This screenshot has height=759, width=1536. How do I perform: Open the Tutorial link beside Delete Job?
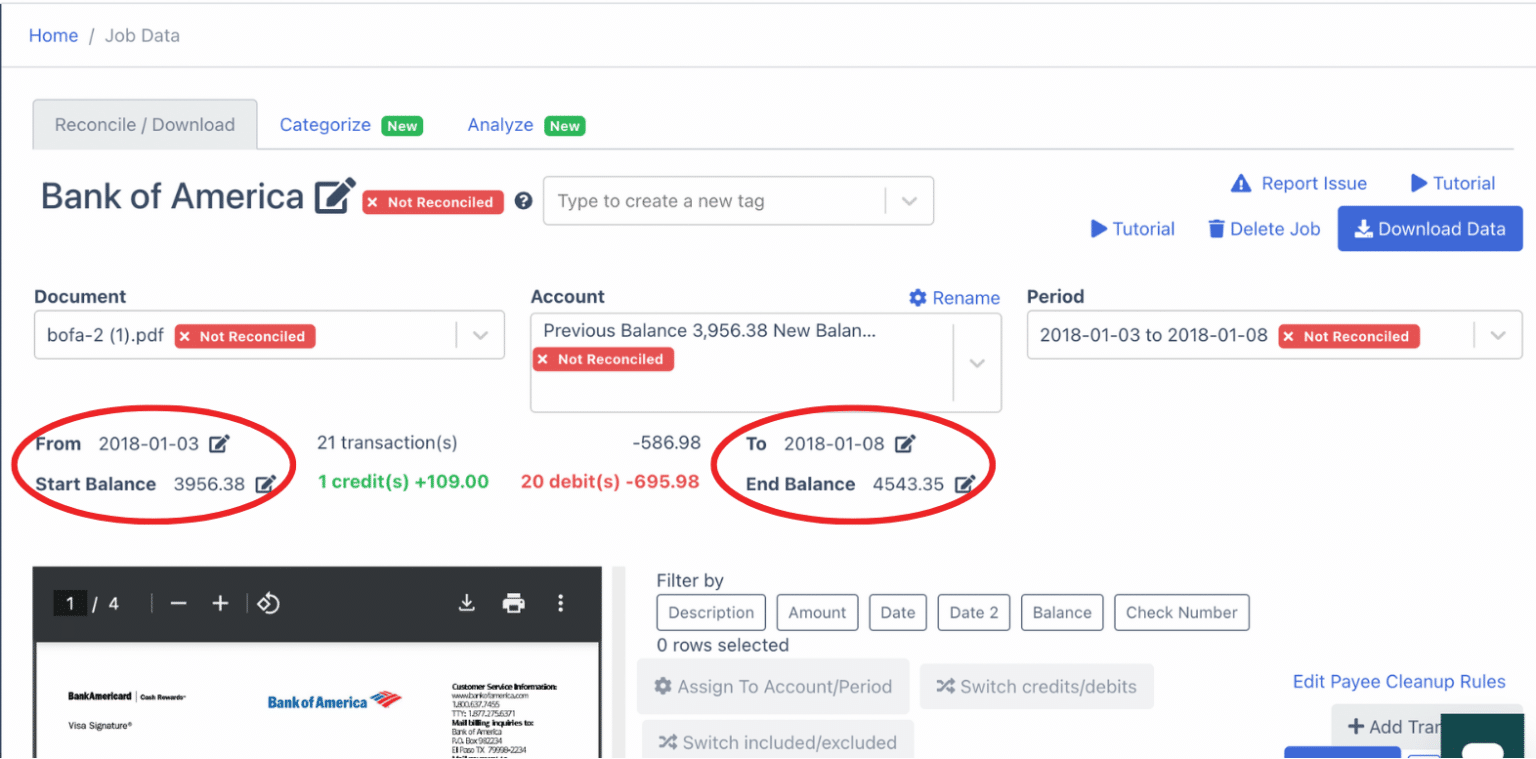tap(1133, 229)
